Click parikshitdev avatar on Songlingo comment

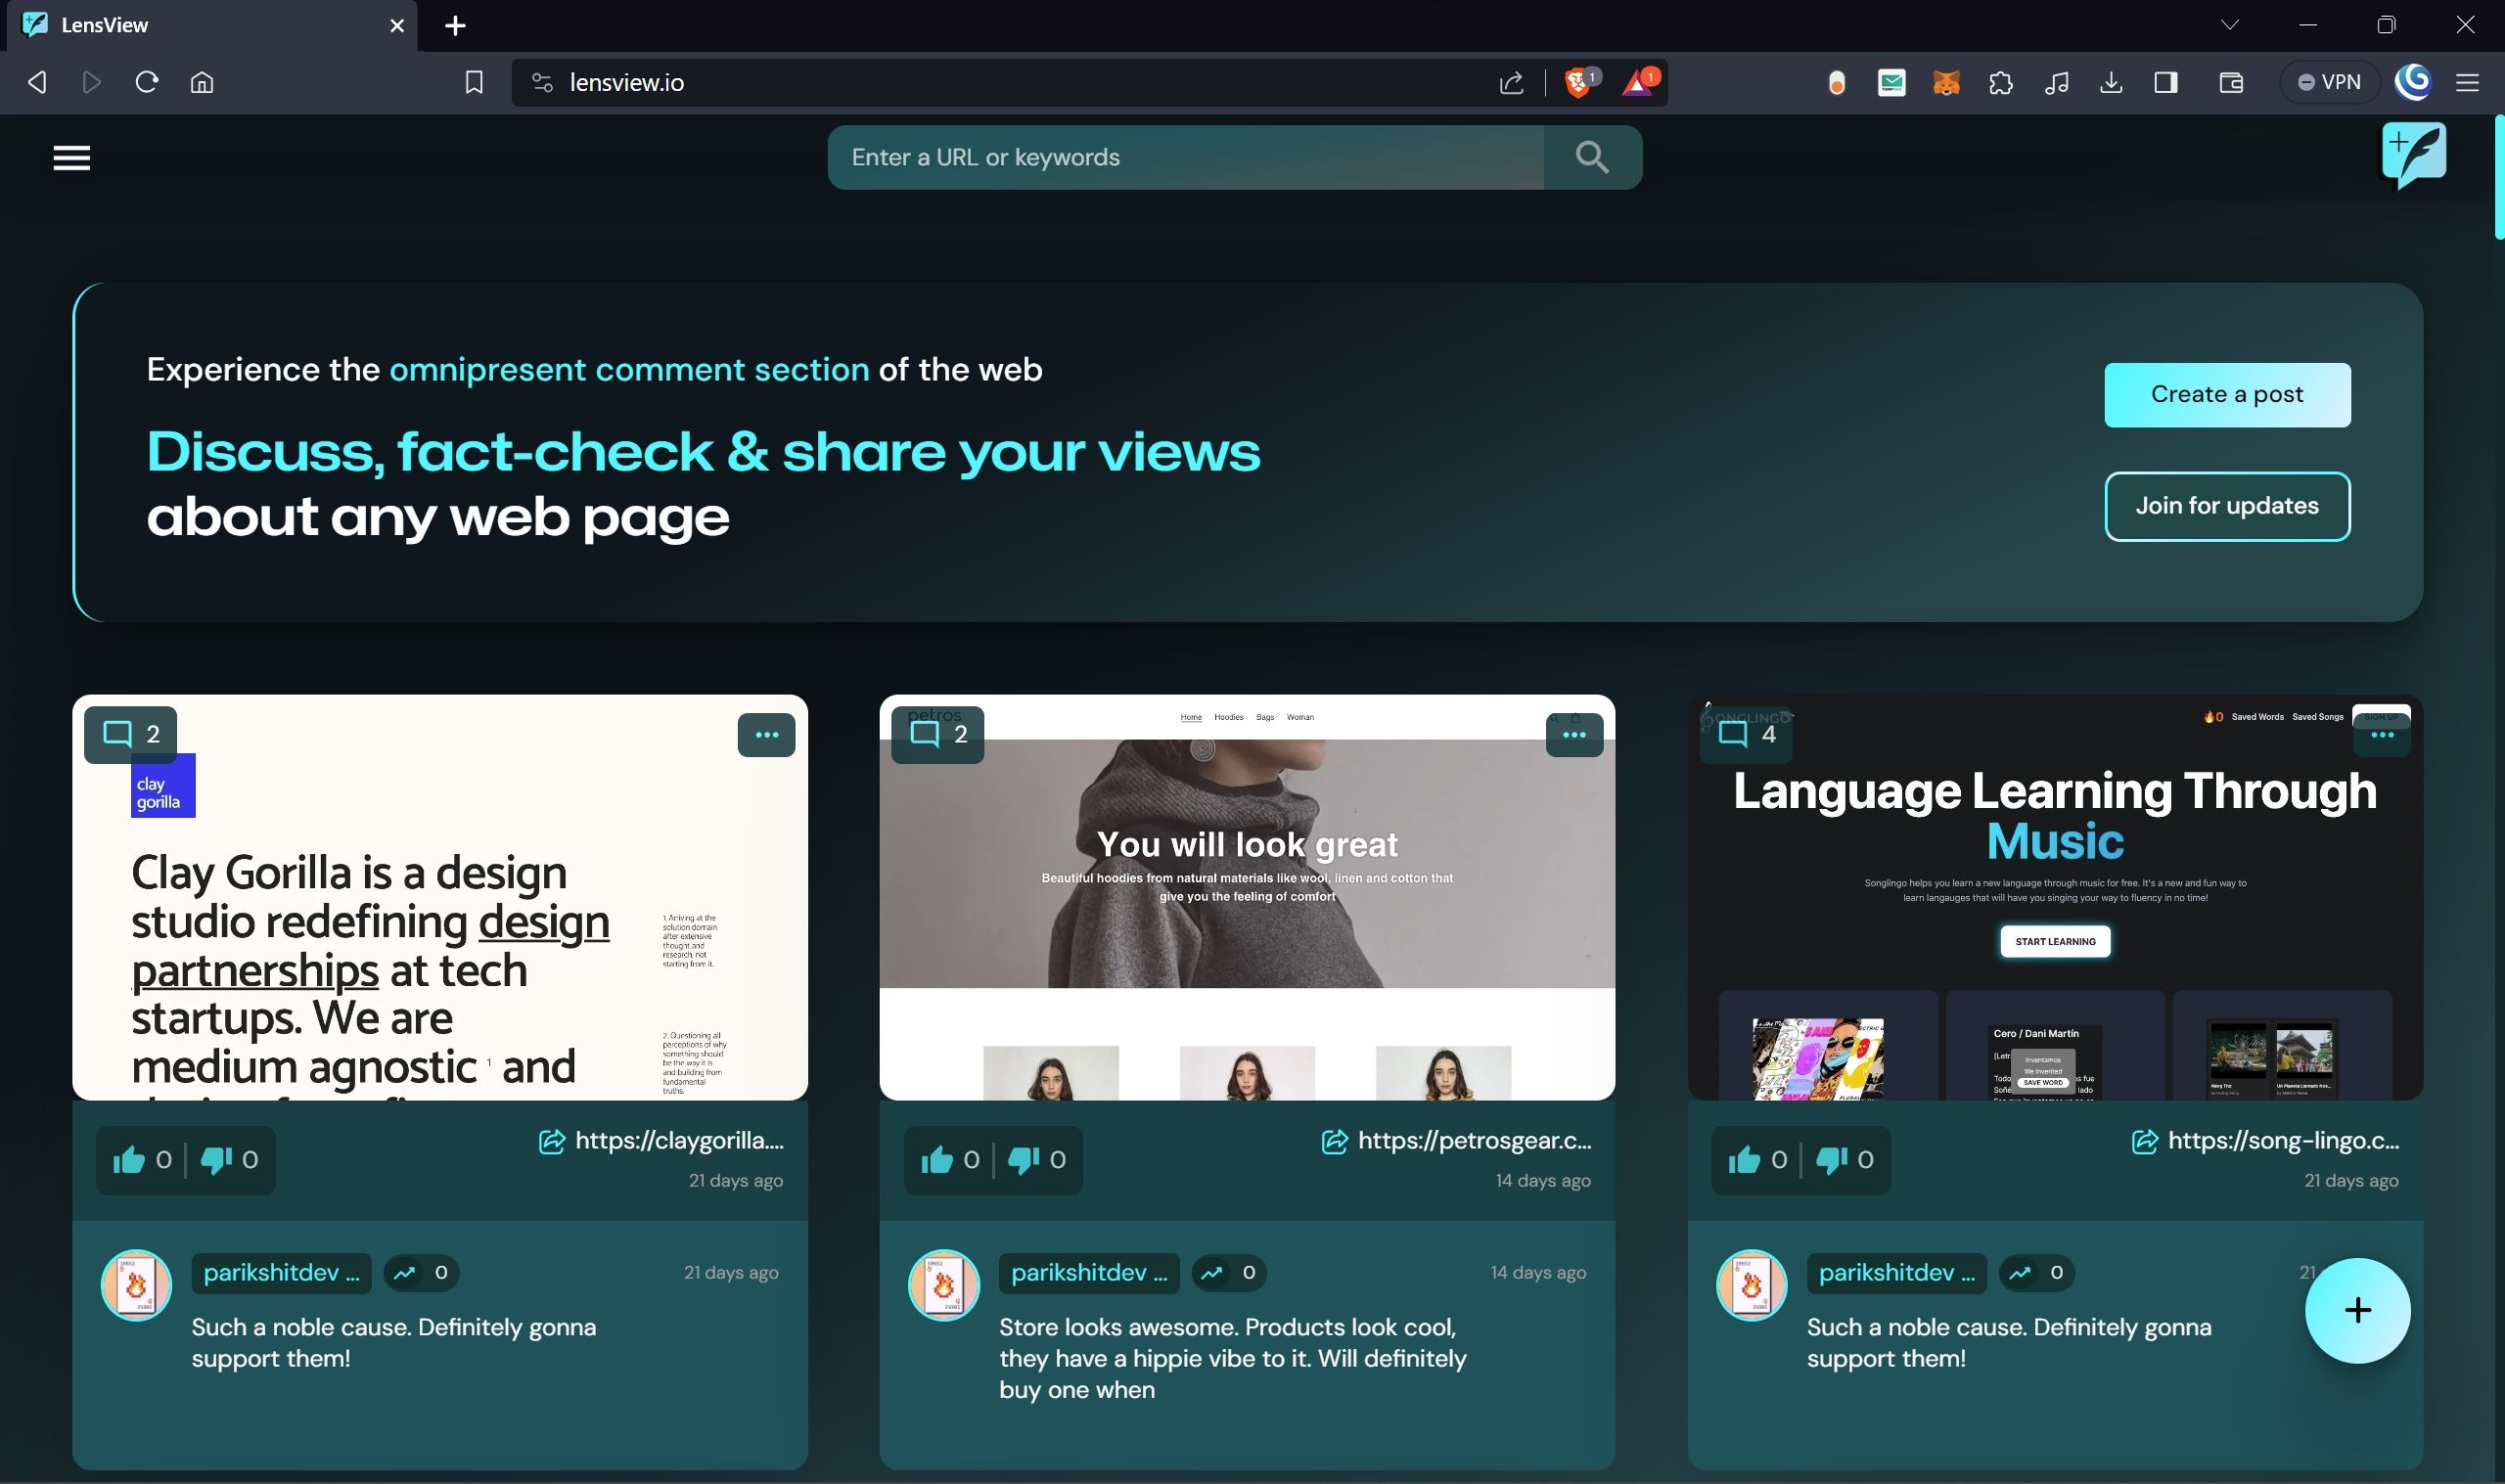point(1751,1285)
